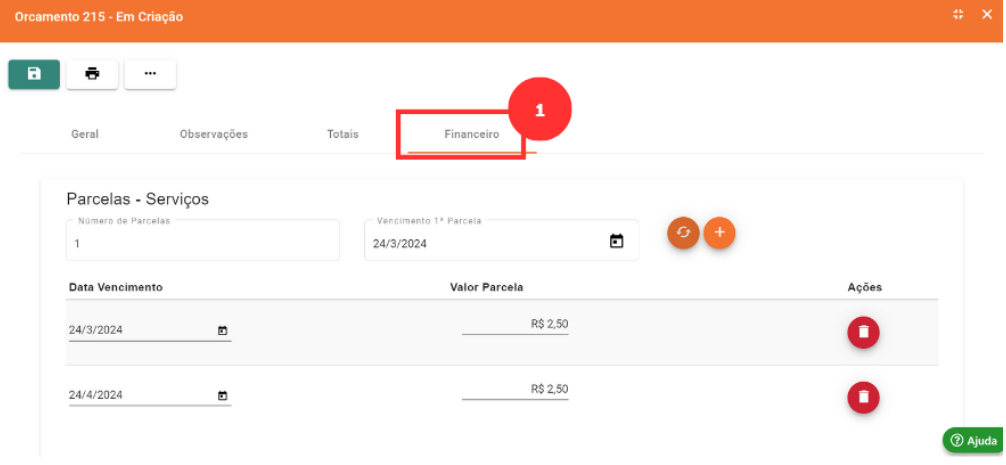Open date picker for 24/4/2024 row

[x=222, y=396]
